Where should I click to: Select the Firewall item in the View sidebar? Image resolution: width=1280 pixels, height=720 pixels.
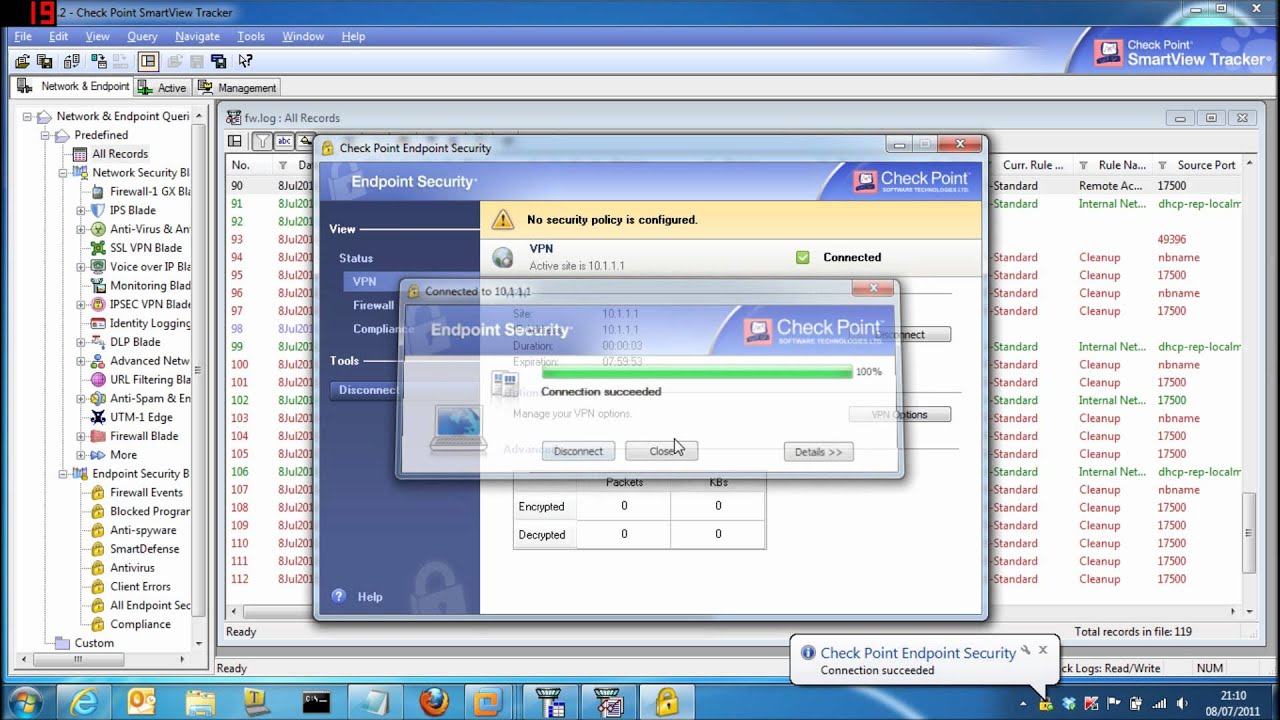373,305
